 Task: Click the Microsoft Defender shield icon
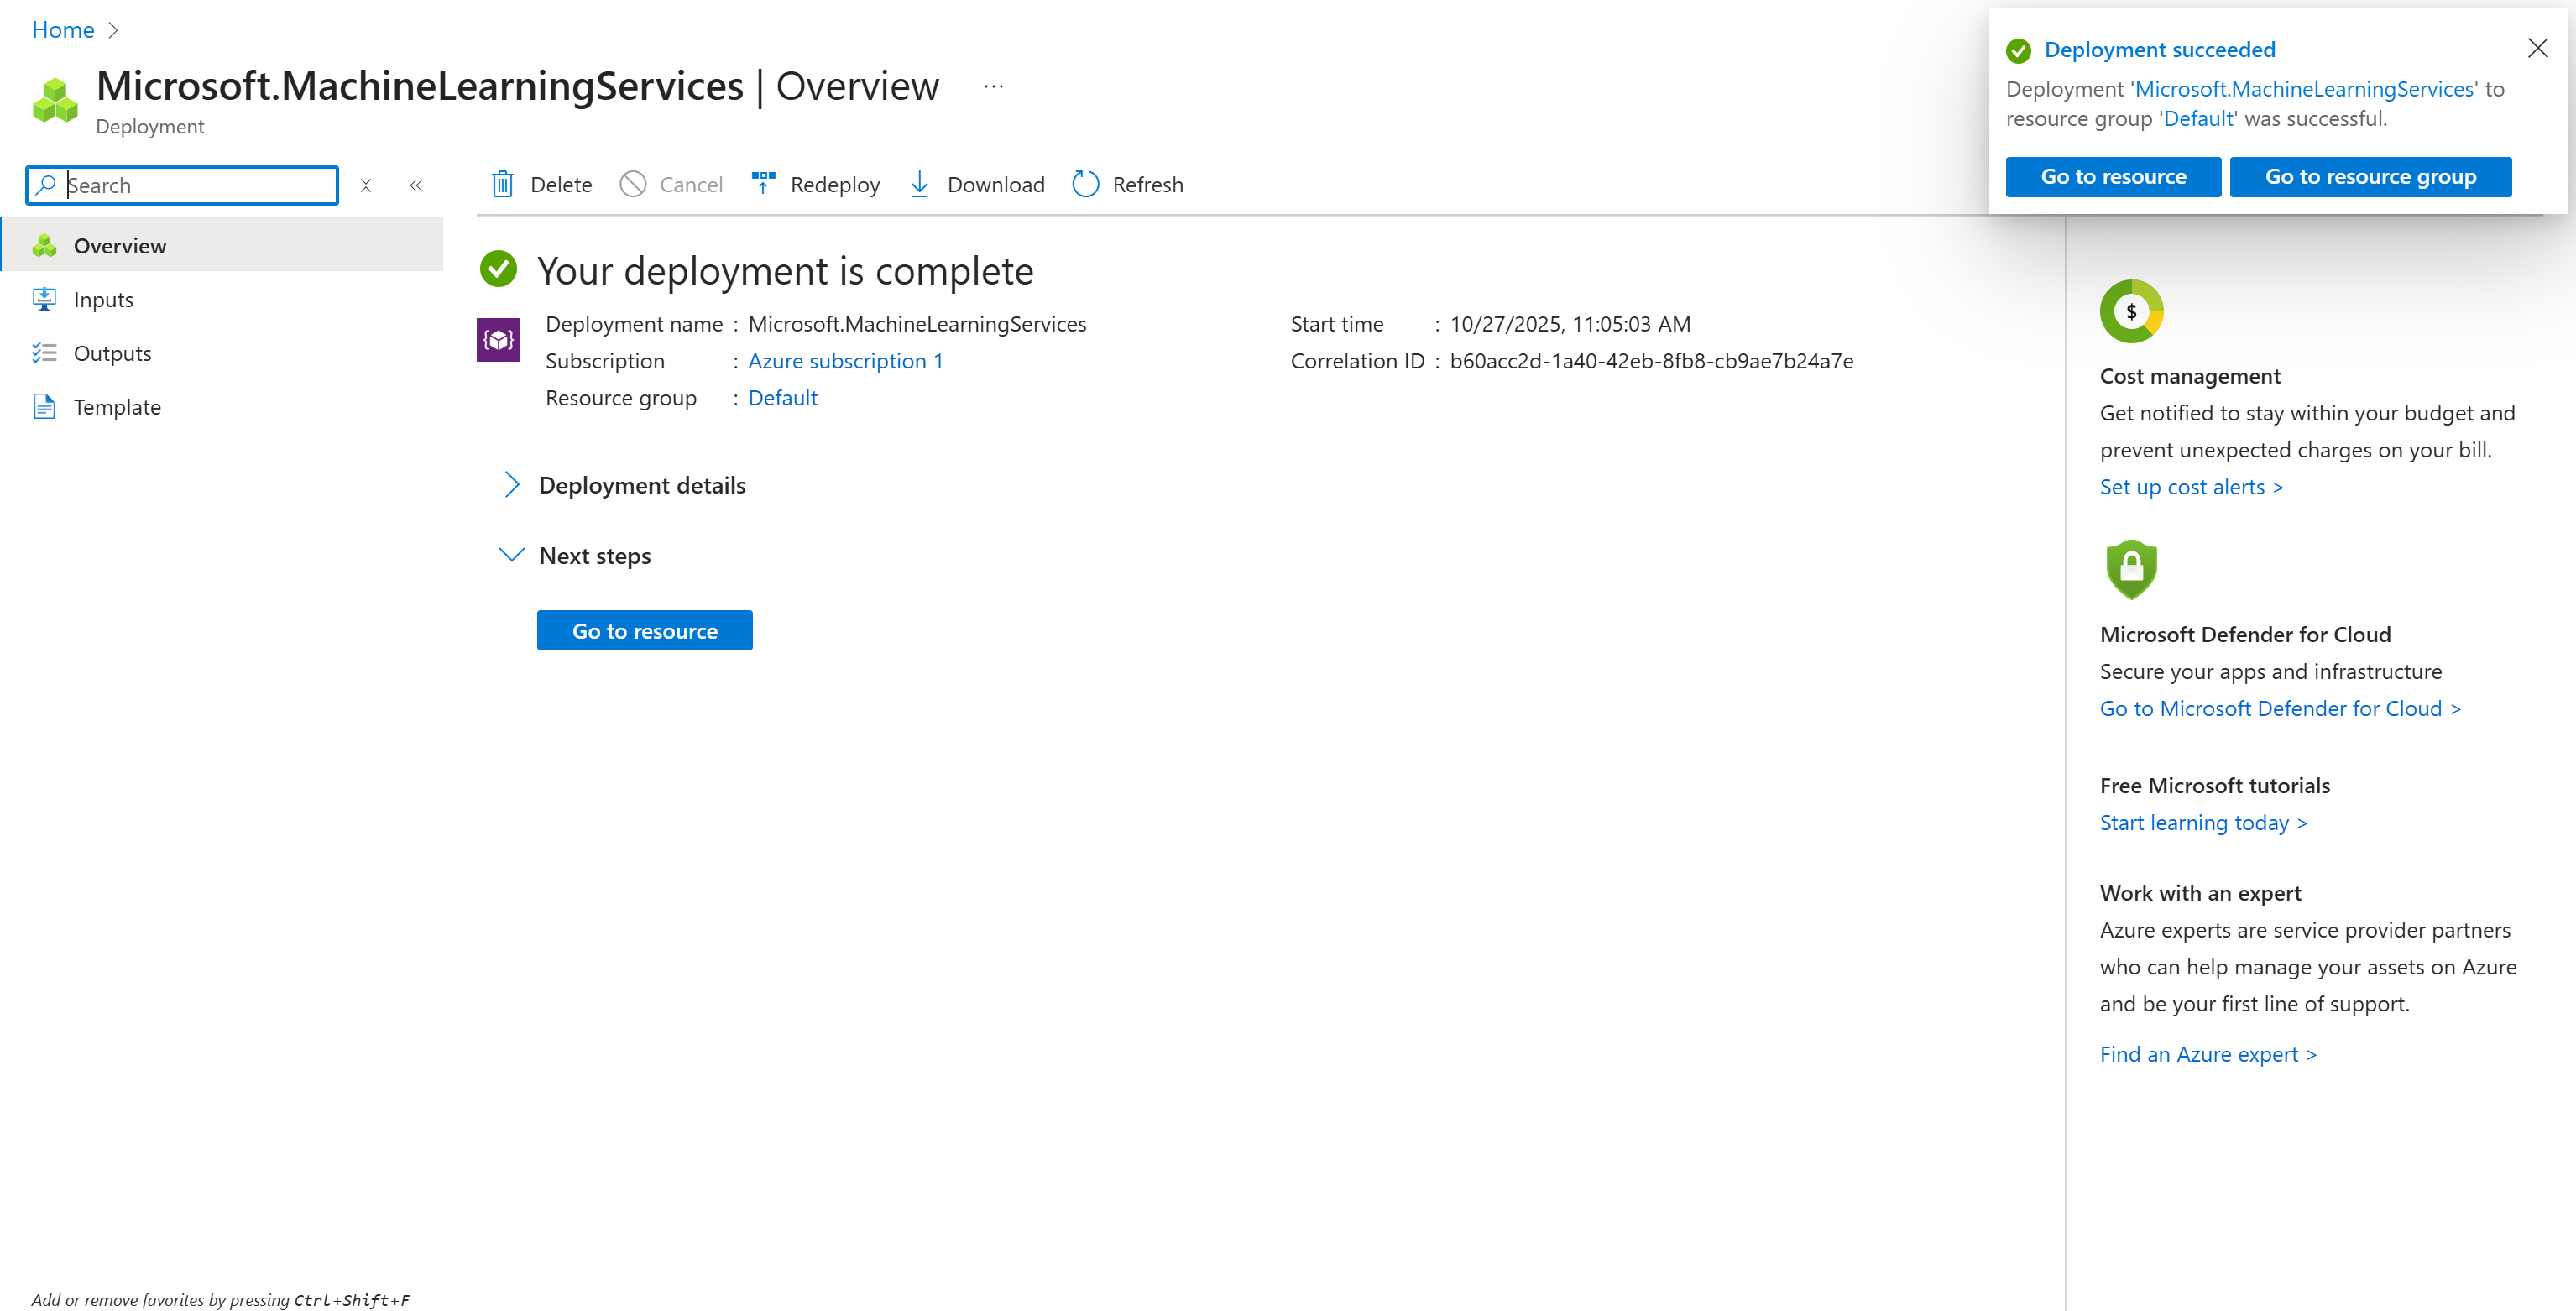coord(2131,569)
